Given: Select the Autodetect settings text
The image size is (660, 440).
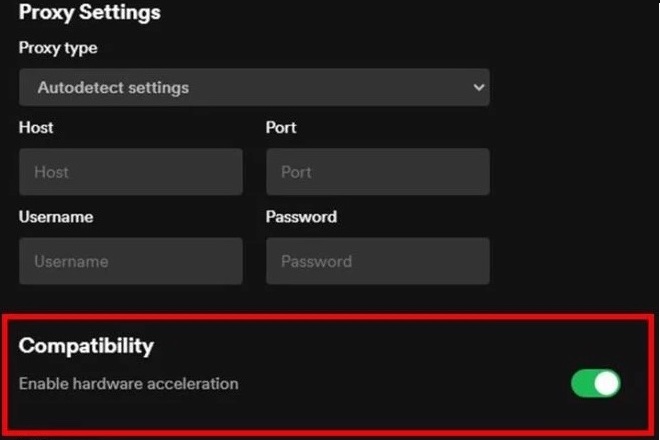Looking at the screenshot, I should [x=113, y=88].
